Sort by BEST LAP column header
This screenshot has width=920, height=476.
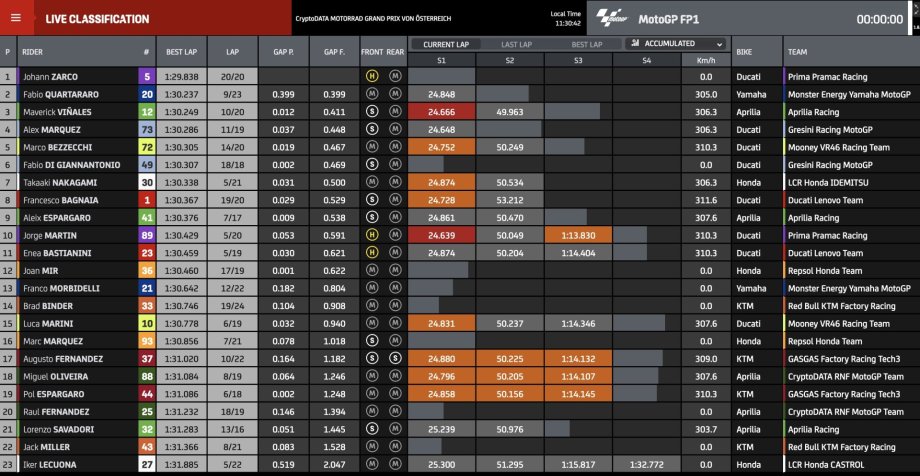[181, 52]
